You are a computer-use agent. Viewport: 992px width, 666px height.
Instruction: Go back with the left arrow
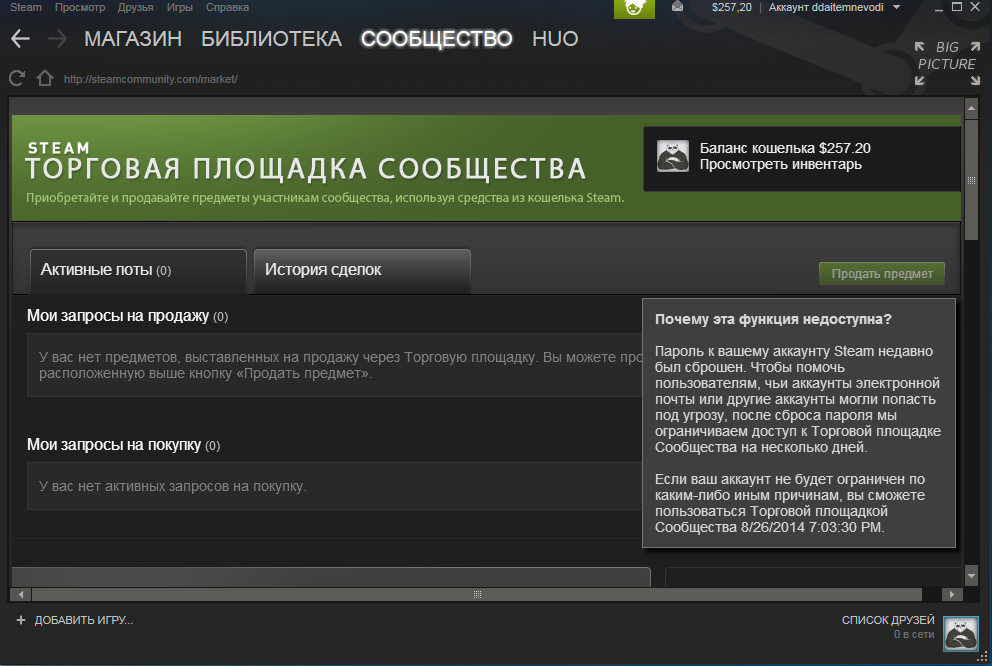(20, 39)
